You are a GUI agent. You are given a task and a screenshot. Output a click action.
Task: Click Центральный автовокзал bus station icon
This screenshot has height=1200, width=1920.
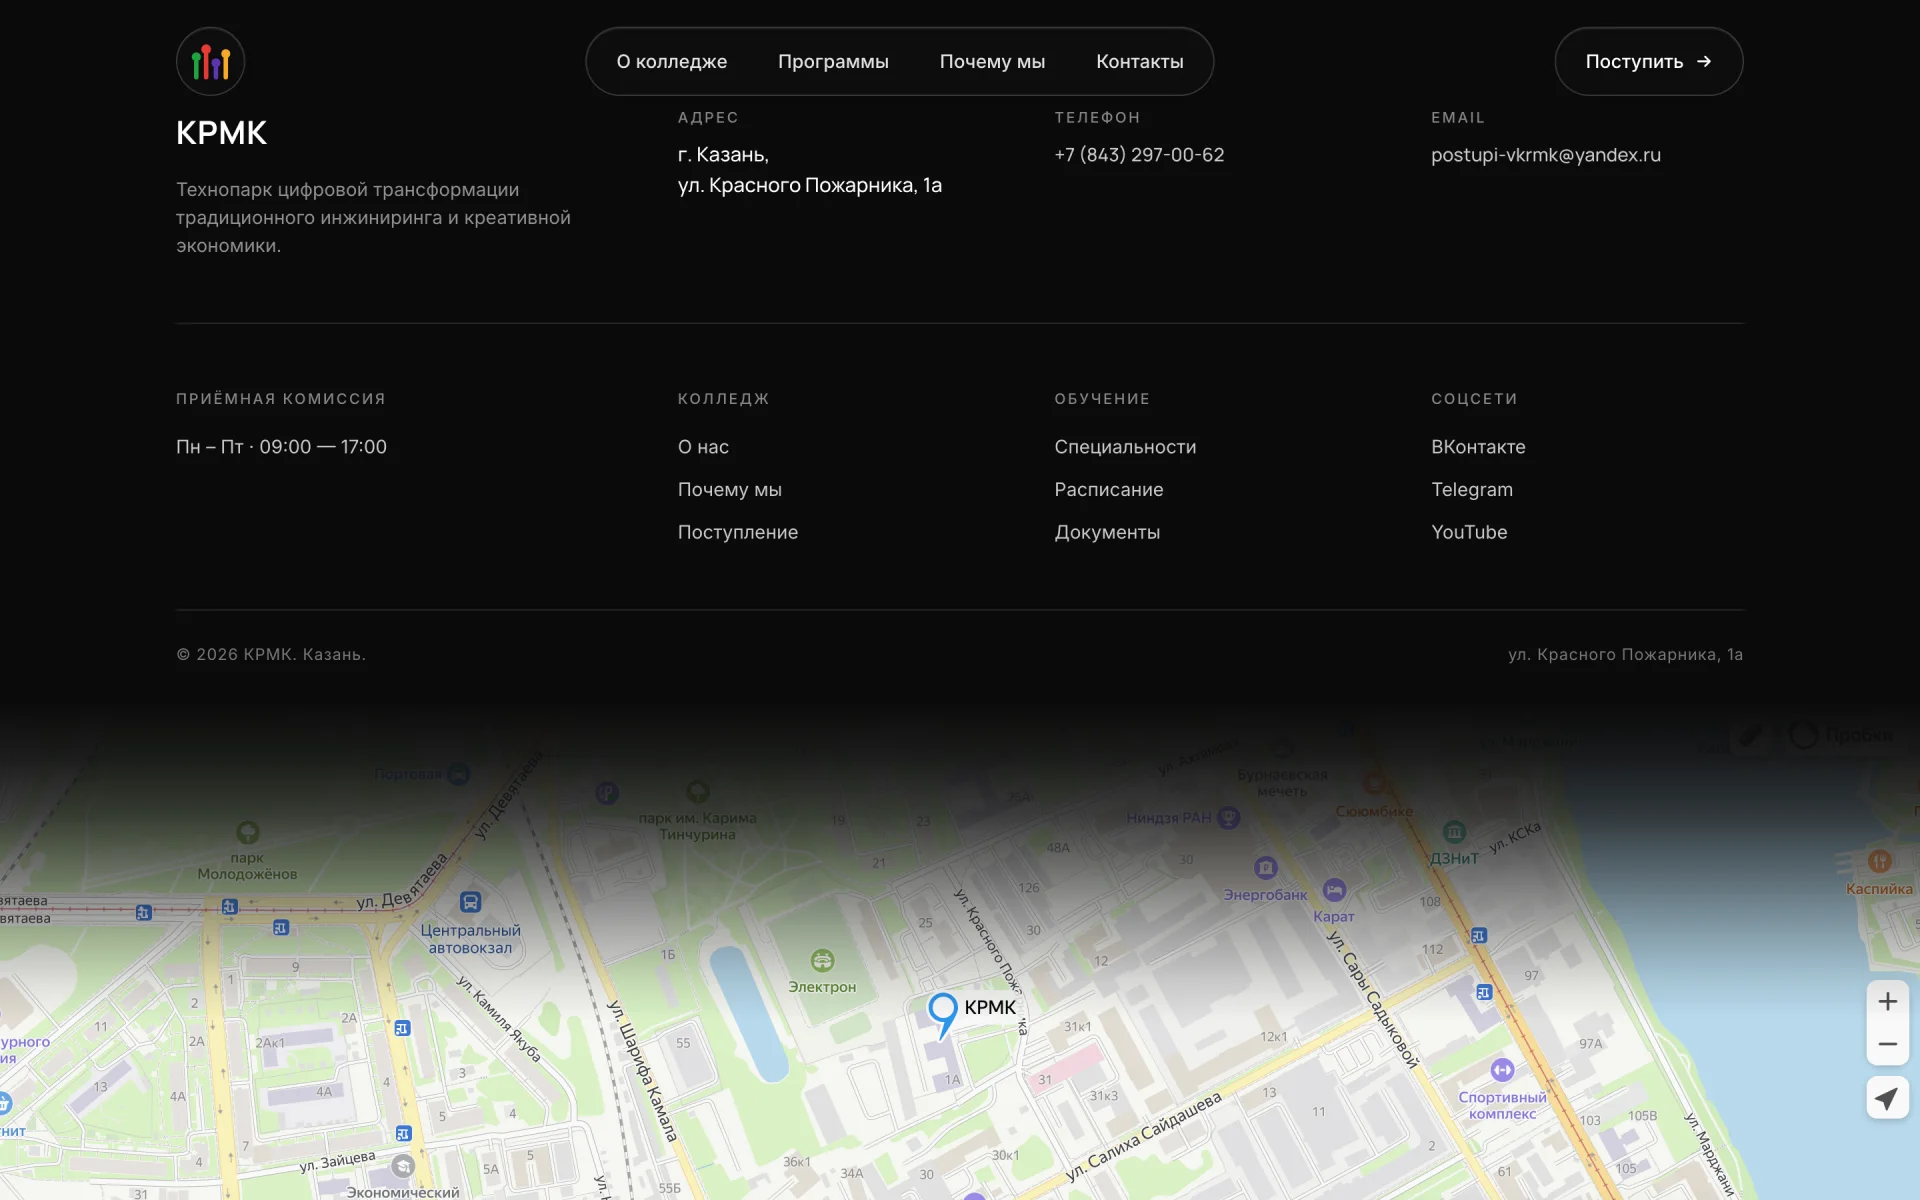(470, 902)
